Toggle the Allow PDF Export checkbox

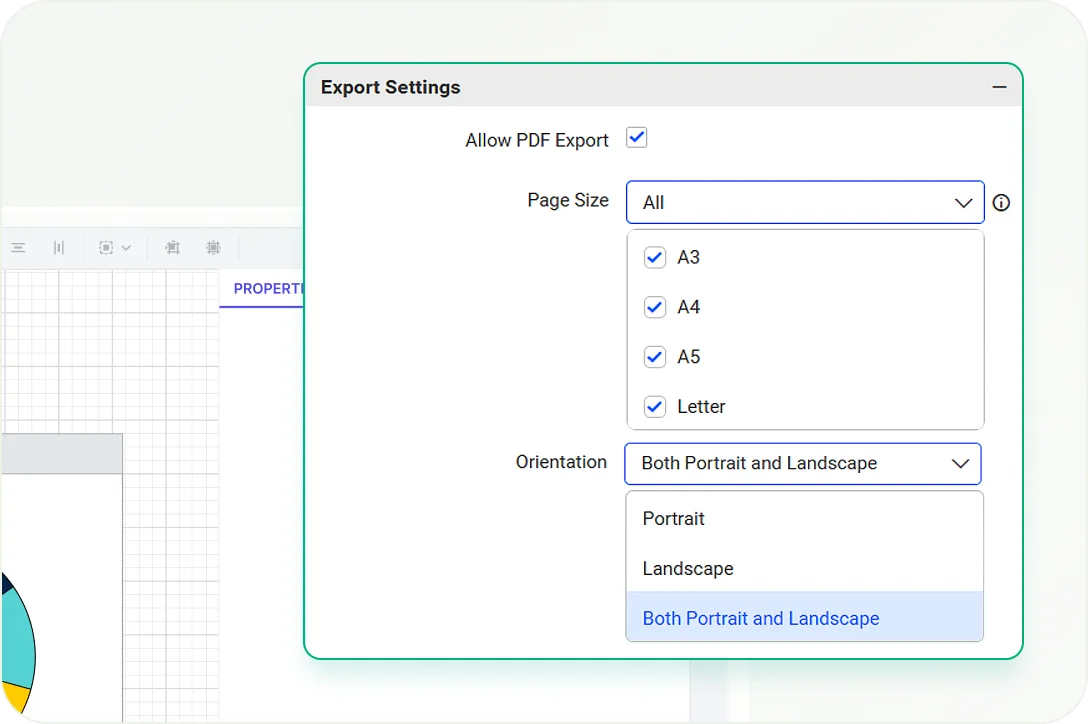pos(636,138)
